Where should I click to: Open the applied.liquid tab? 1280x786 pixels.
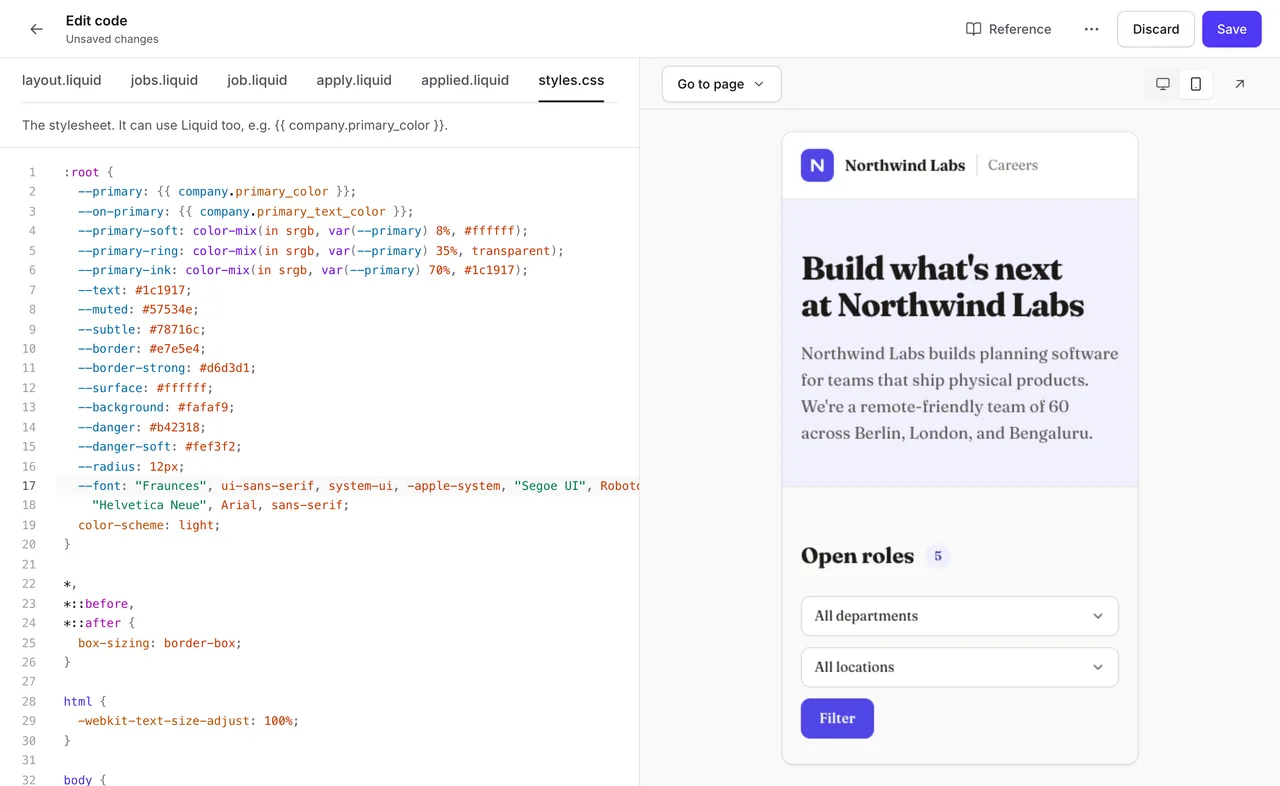pyautogui.click(x=465, y=80)
